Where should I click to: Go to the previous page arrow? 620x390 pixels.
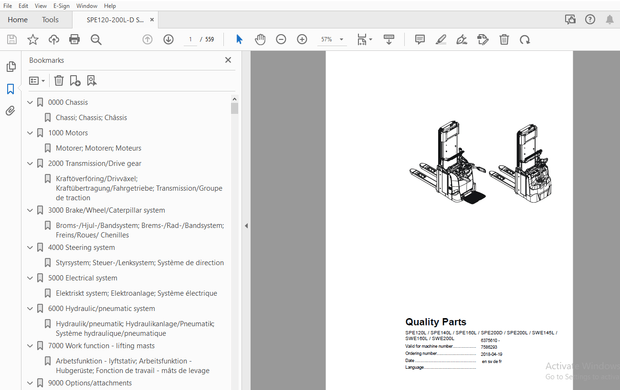(147, 40)
